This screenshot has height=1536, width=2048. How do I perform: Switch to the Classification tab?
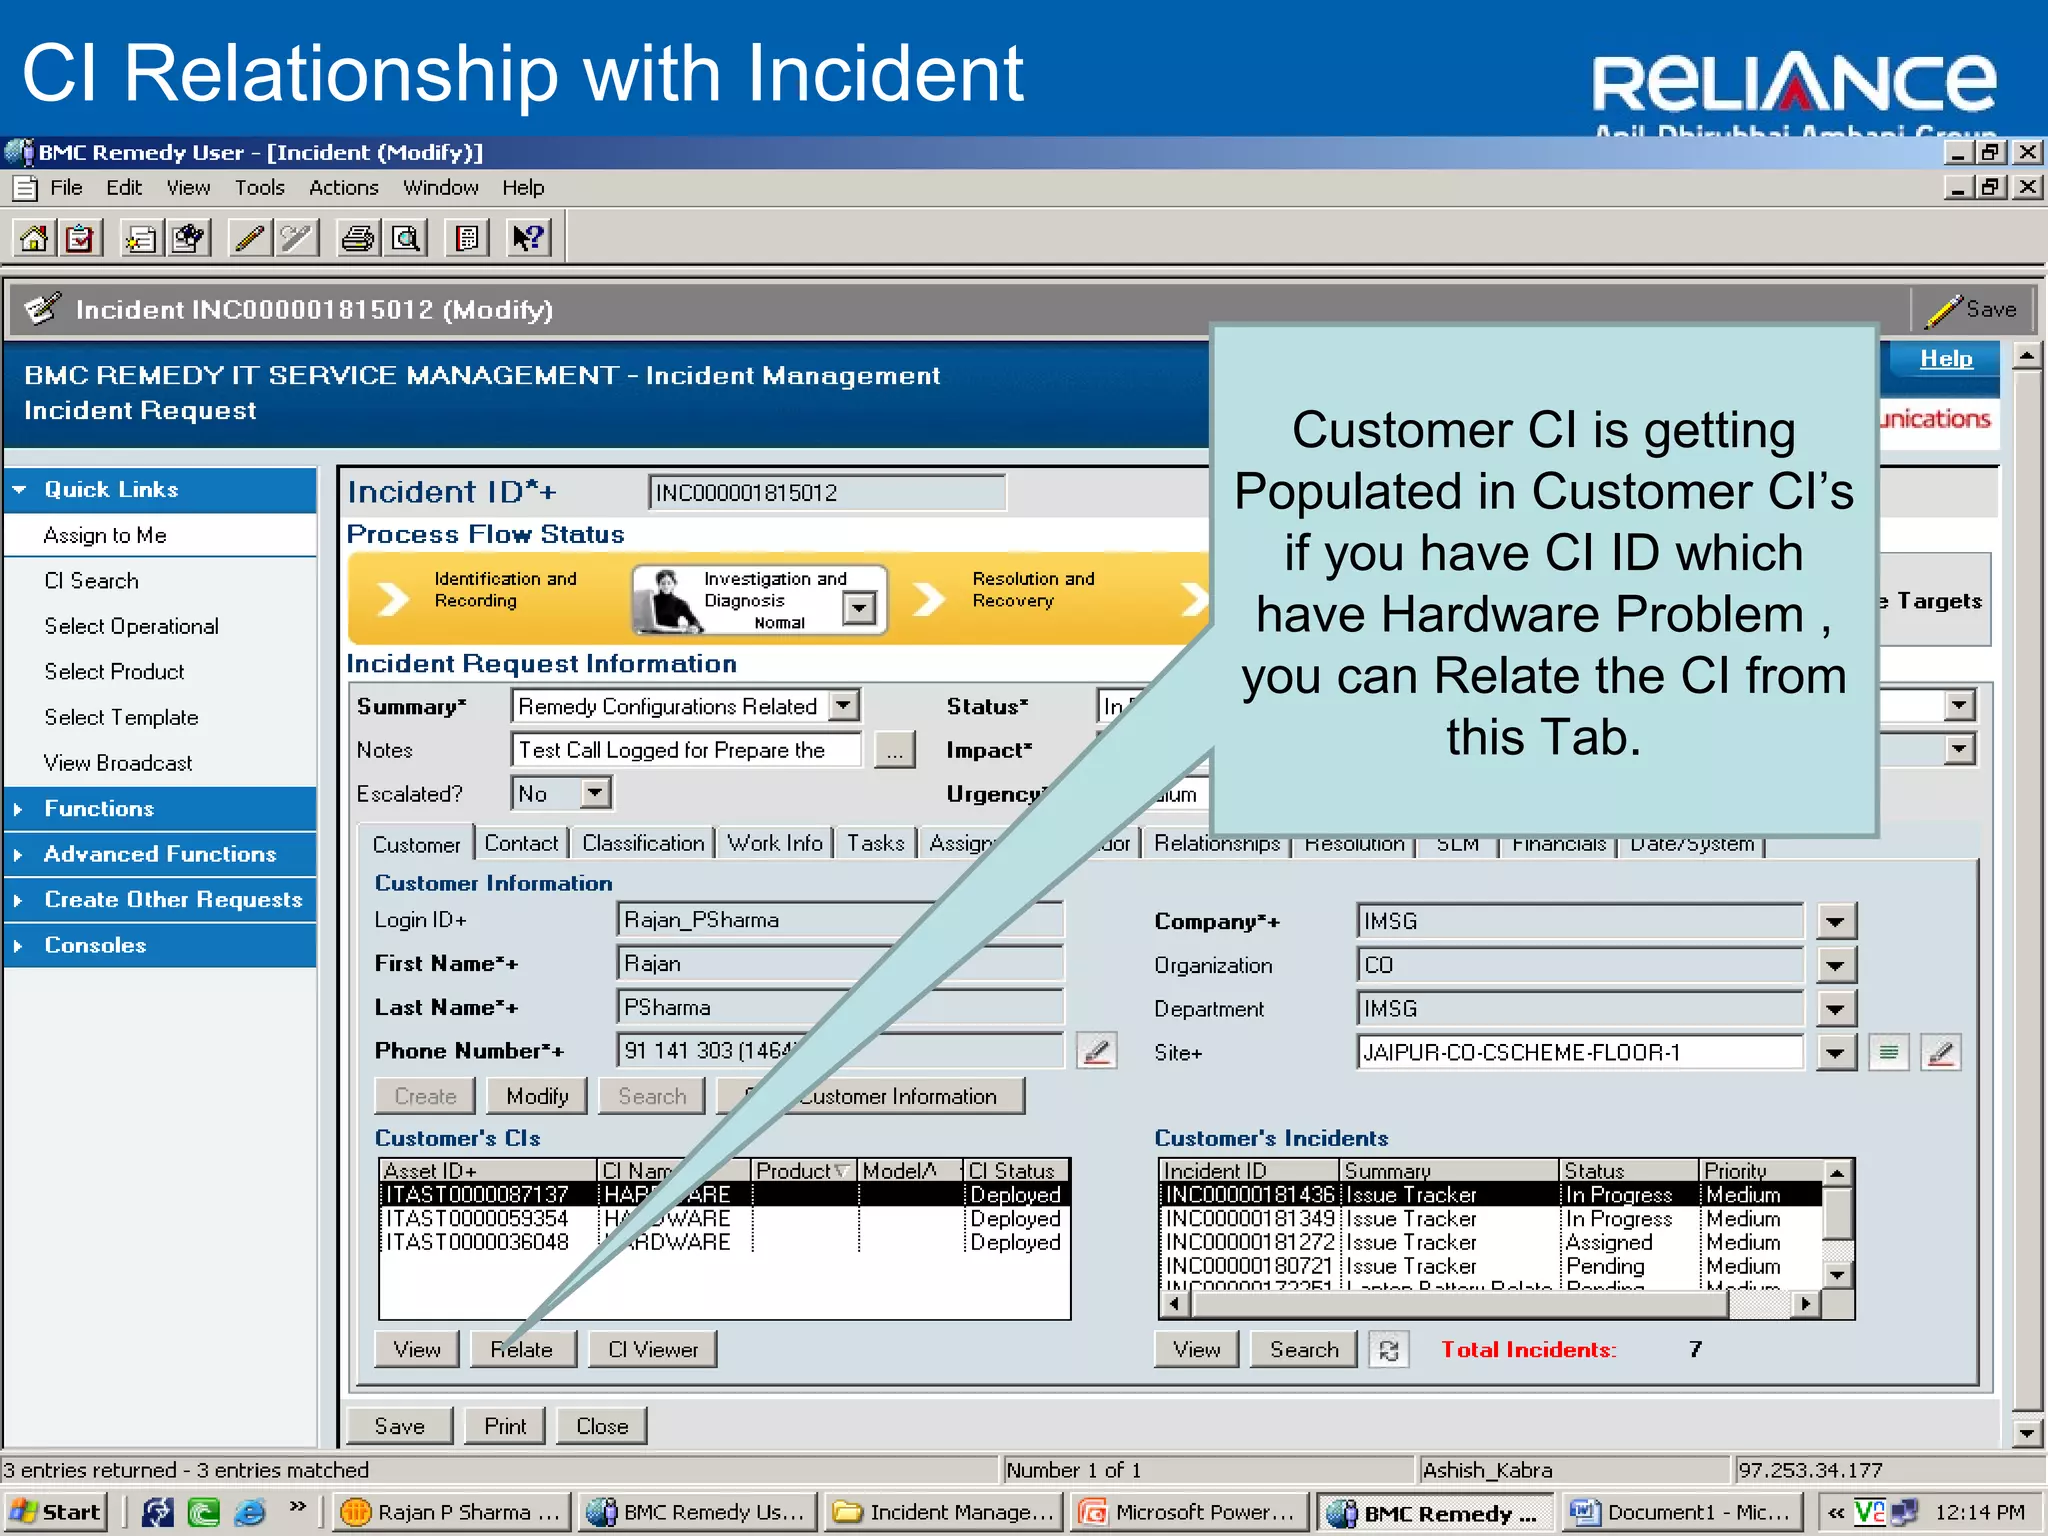coord(643,843)
